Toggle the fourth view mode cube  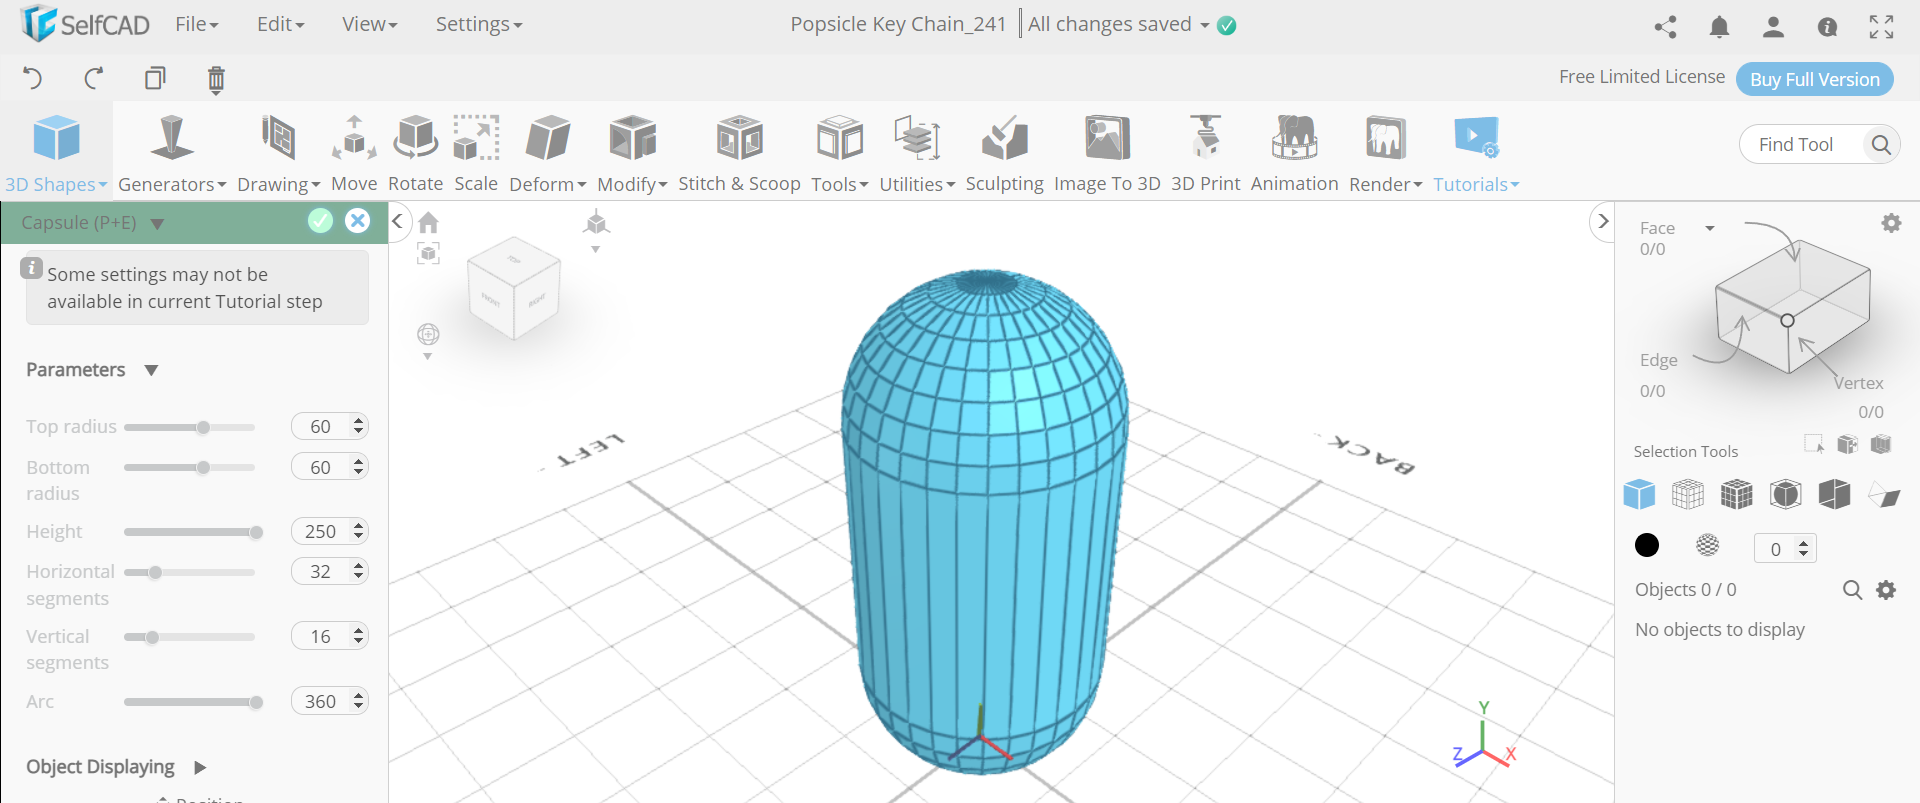pyautogui.click(x=1785, y=494)
